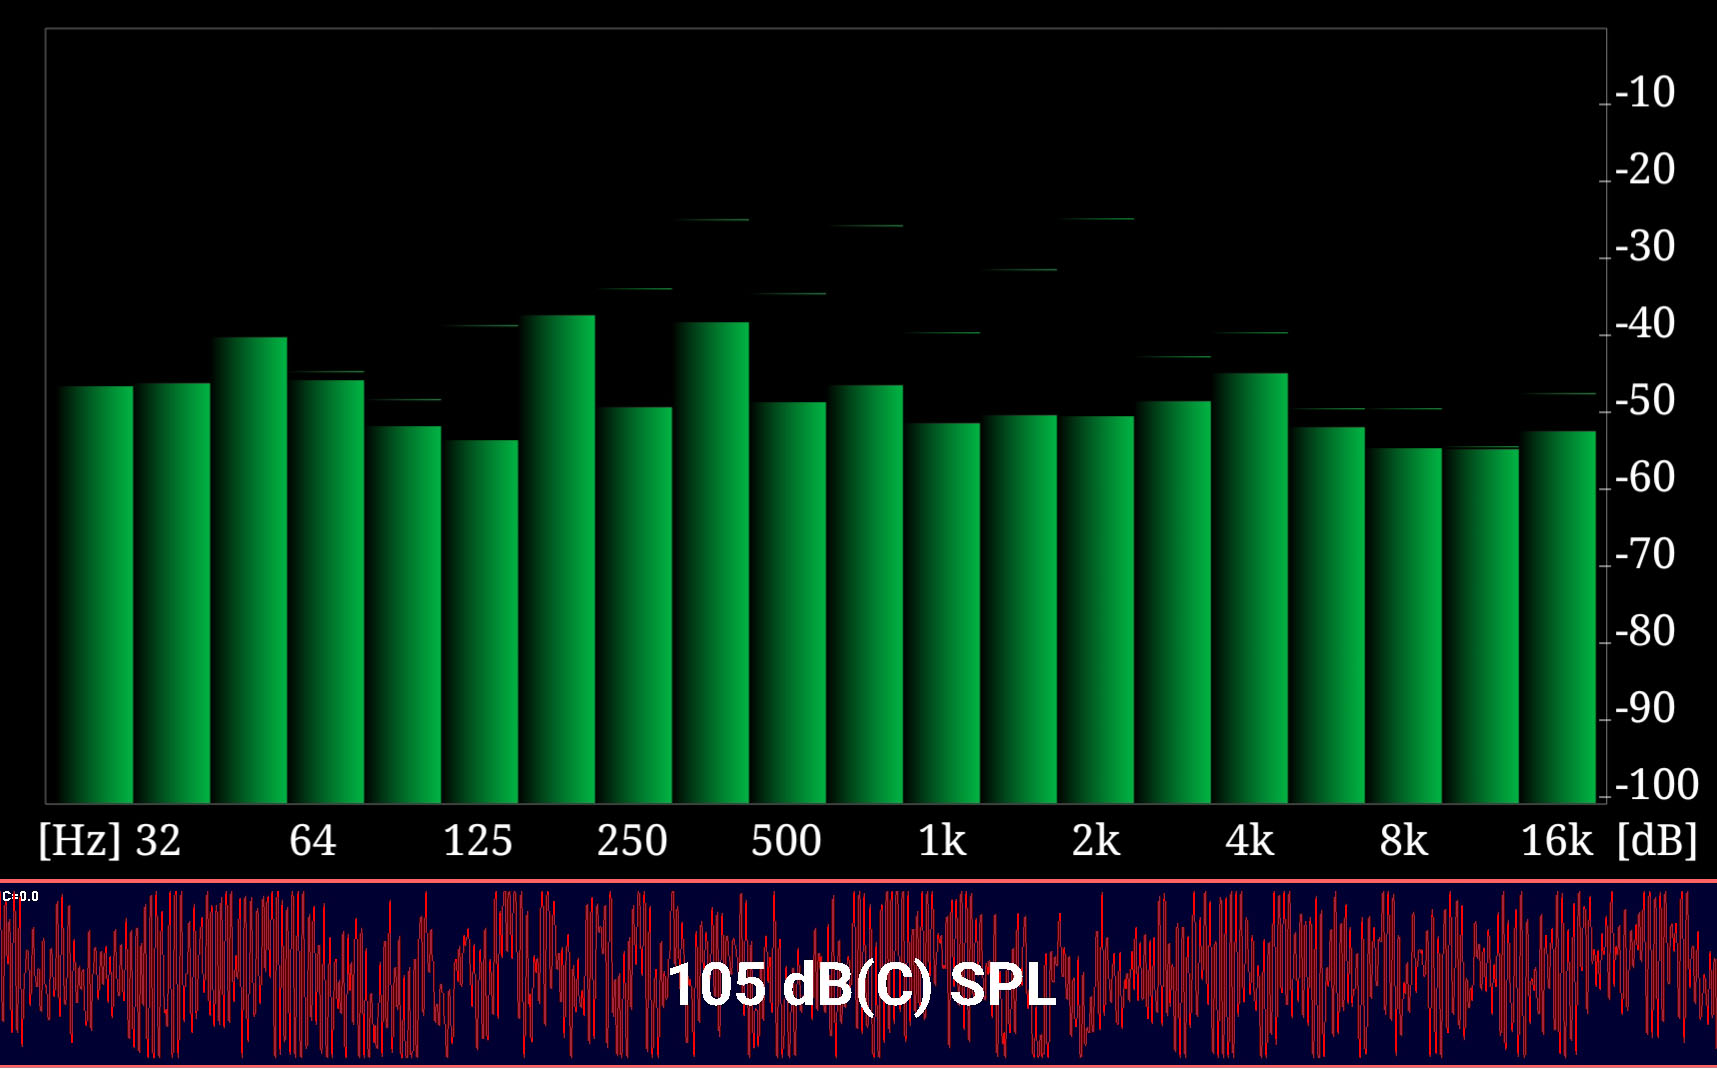This screenshot has width=1717, height=1069.
Task: Click the [dB] unit label
Action: pyautogui.click(x=1657, y=841)
